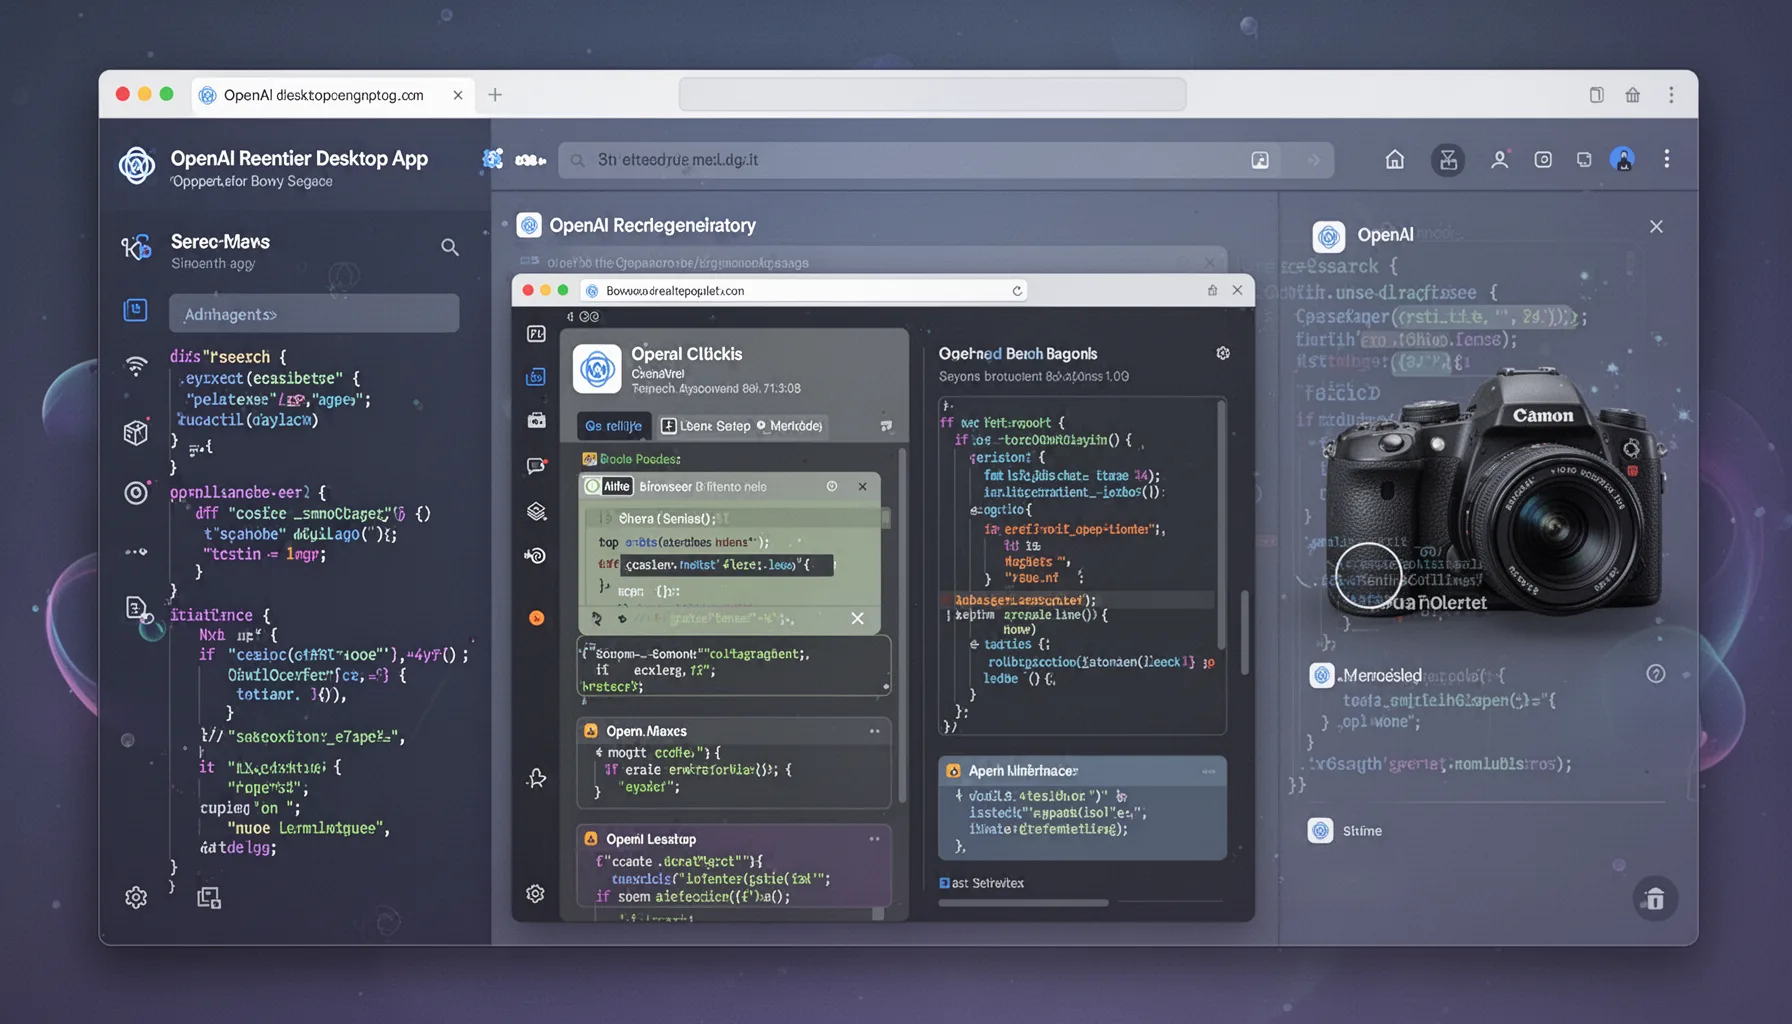Viewport: 1792px width, 1024px height.
Task: Select the orange status dot icon in sidebar
Action: (536, 618)
